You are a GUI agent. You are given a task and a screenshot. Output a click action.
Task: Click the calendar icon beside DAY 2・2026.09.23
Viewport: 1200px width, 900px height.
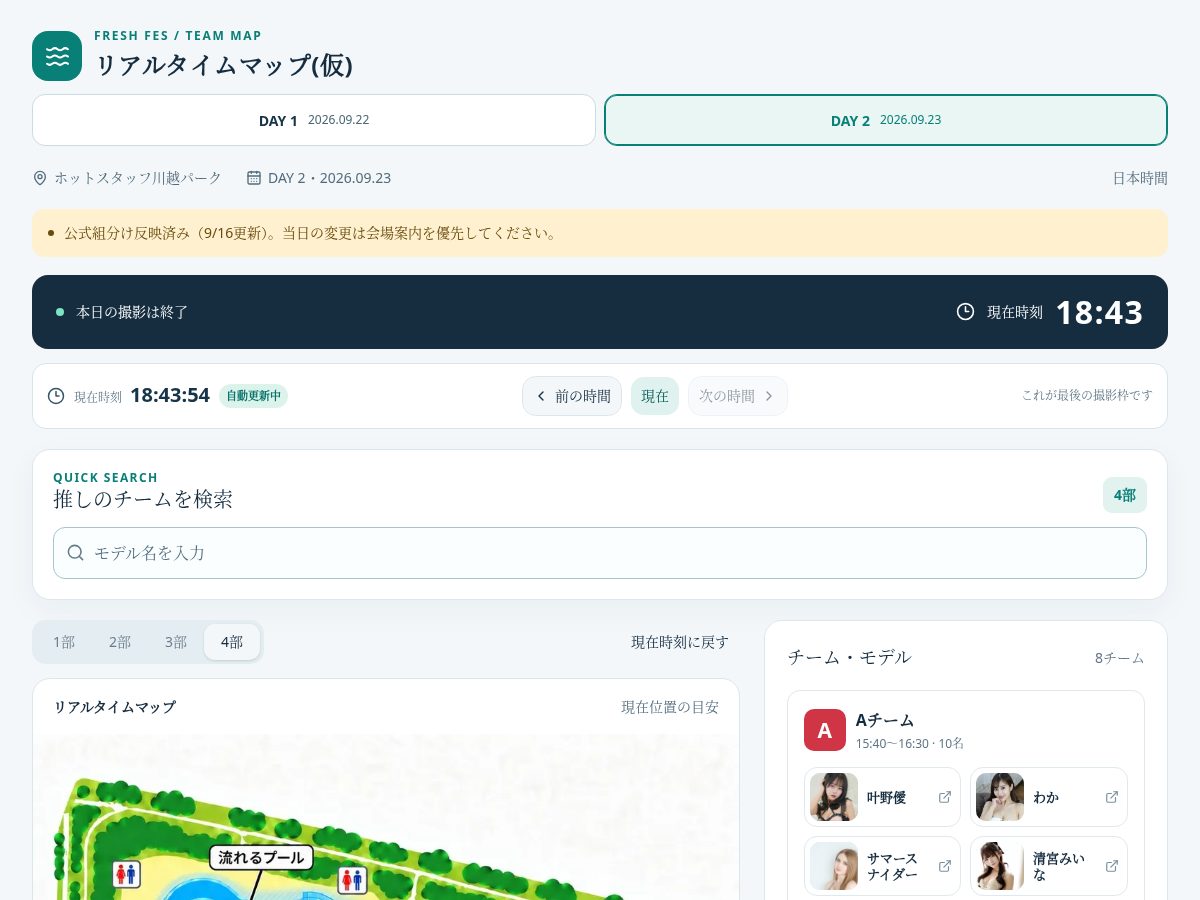coord(254,178)
